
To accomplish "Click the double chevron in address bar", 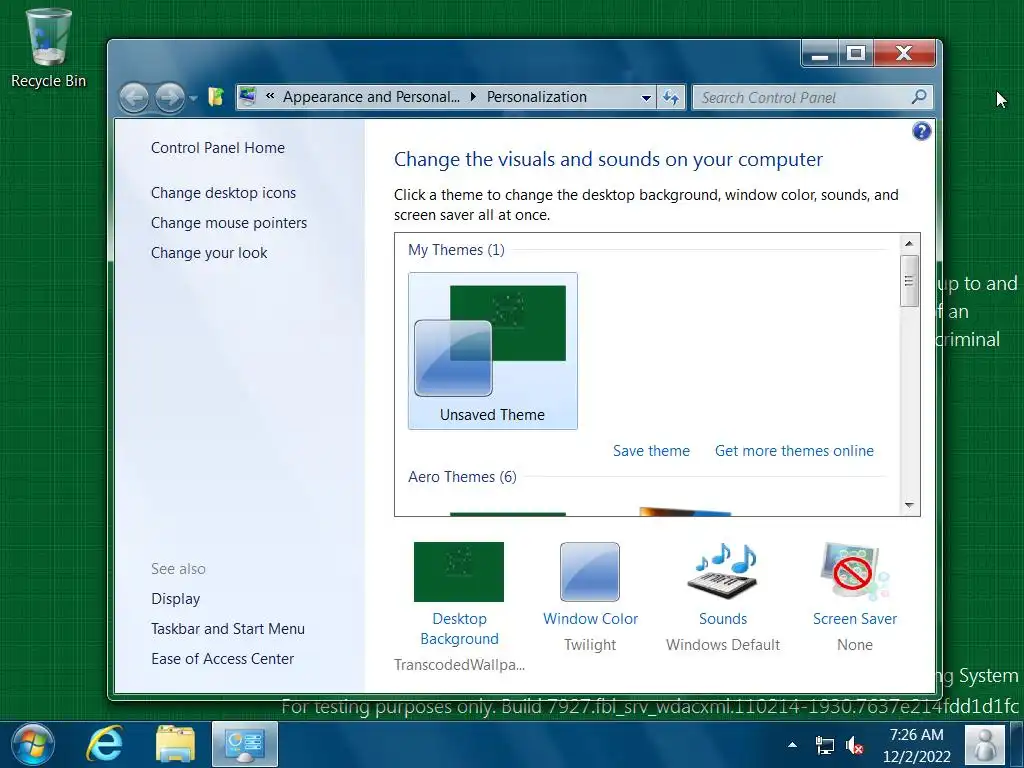I will point(270,97).
